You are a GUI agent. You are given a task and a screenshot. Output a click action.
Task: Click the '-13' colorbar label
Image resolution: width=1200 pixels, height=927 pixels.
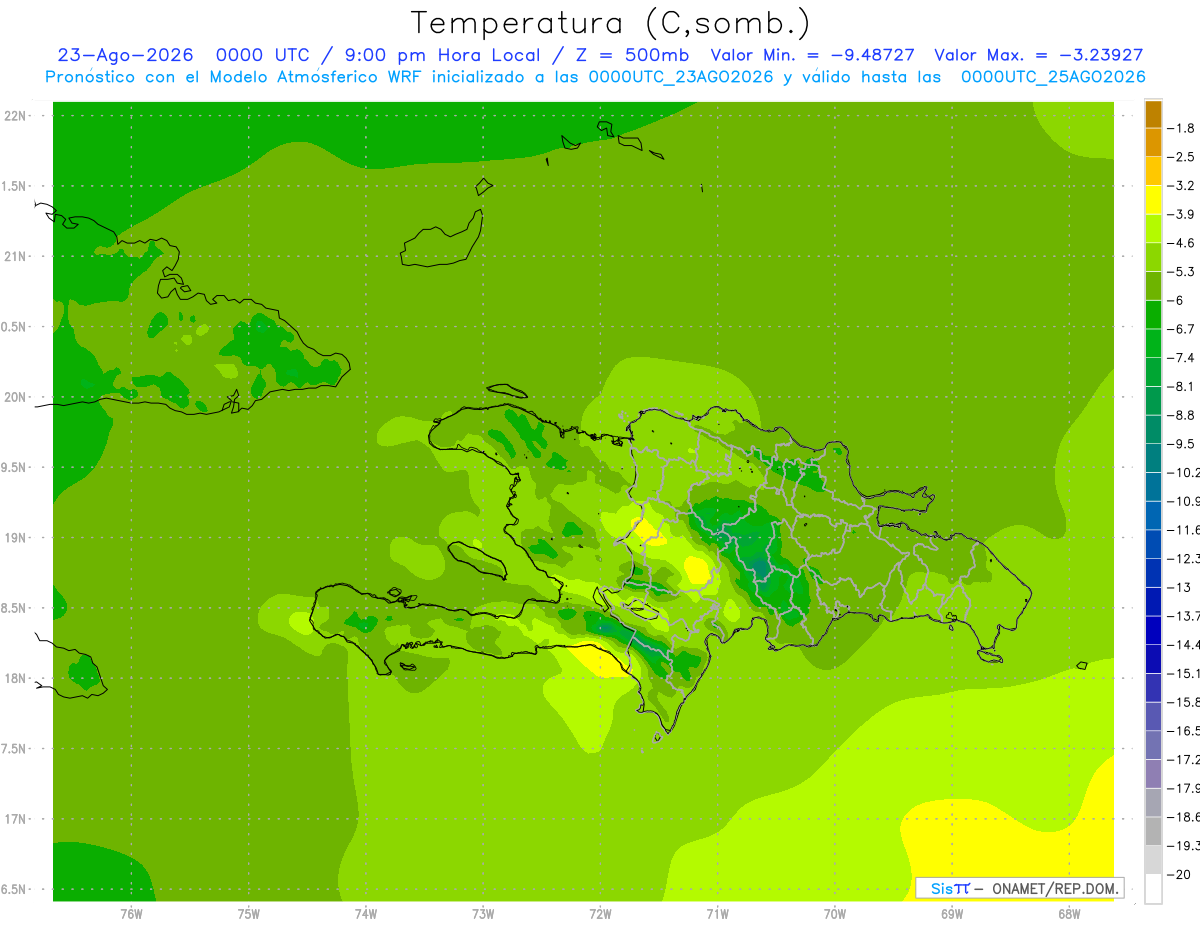(x=1180, y=588)
